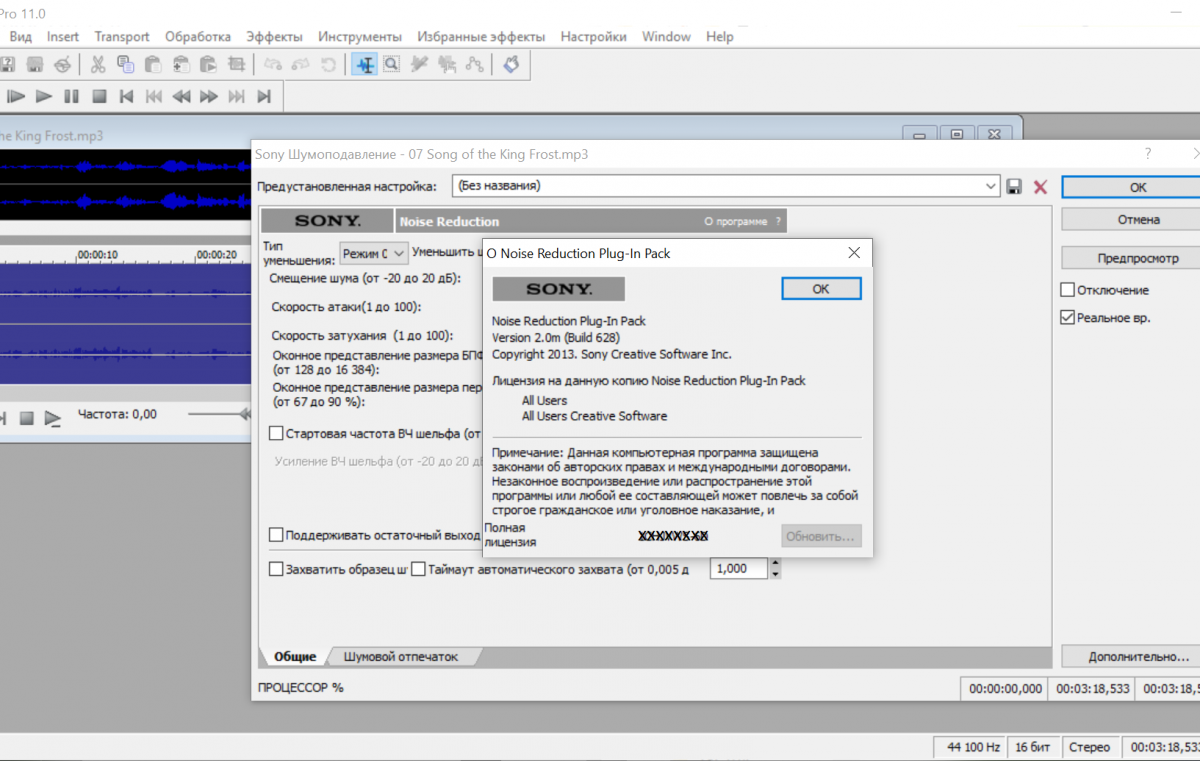1200x761 pixels.
Task: Click the last icon on the main toolbar
Action: 511,65
